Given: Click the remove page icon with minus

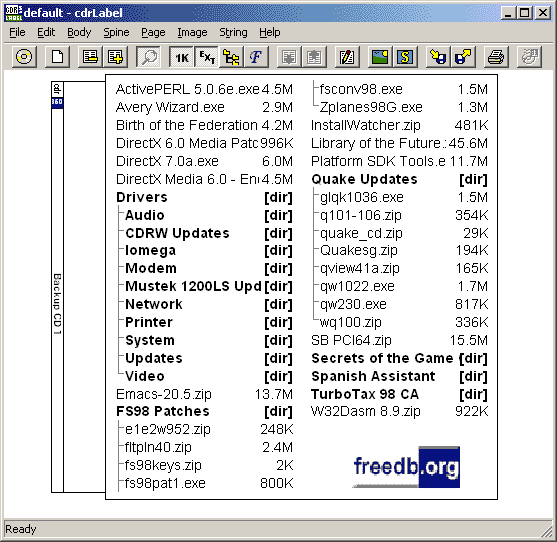Looking at the screenshot, I should (90, 57).
